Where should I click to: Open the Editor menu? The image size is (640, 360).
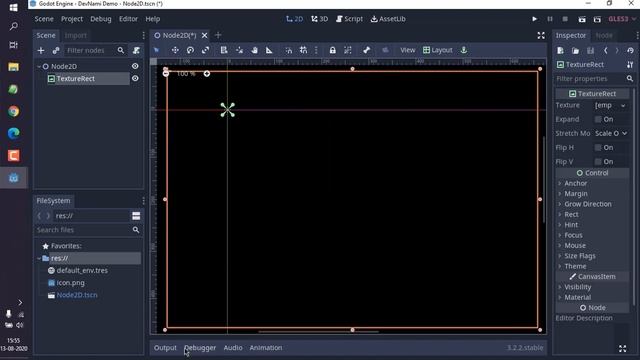coord(128,19)
